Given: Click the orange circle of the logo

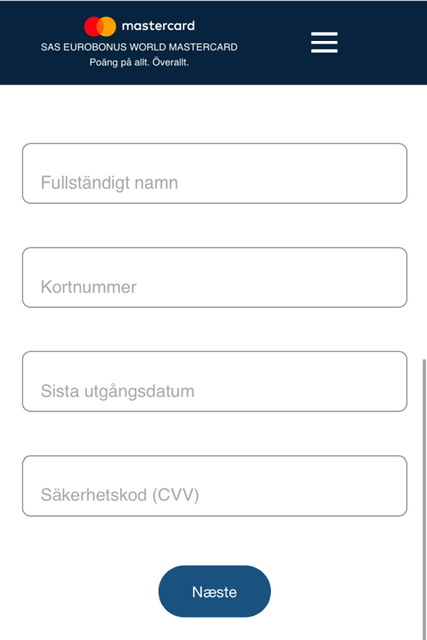Looking at the screenshot, I should click(109, 27).
